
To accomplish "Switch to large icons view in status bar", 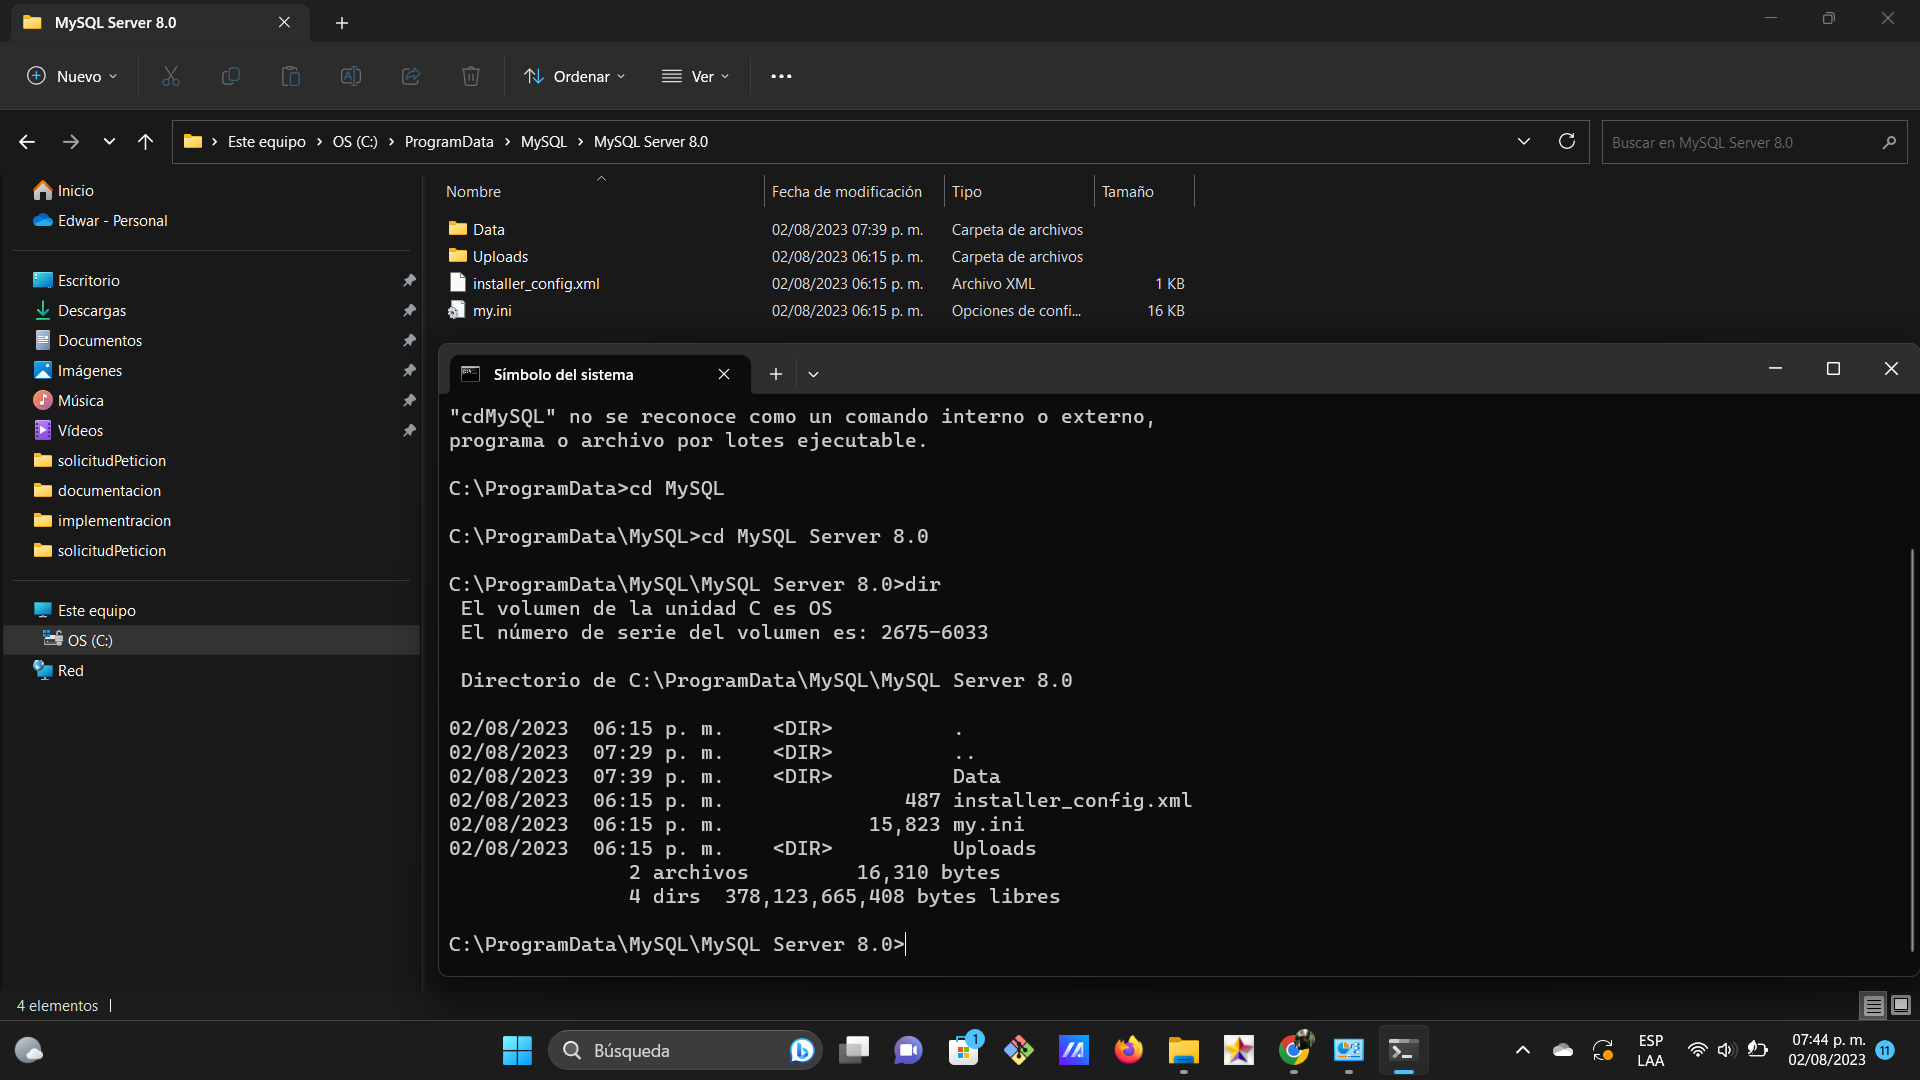I will [1901, 1005].
